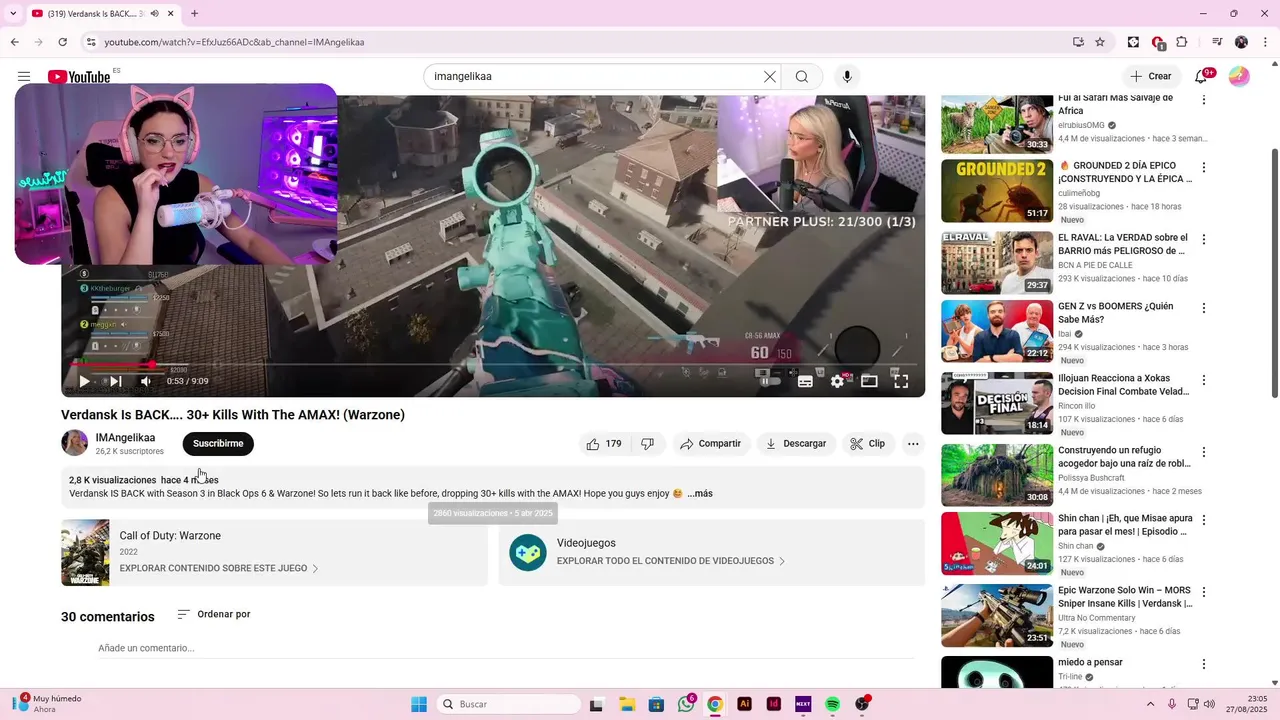The height and width of the screenshot is (720, 1280).
Task: Open the Muy húmedo weather widget
Action: (48, 704)
